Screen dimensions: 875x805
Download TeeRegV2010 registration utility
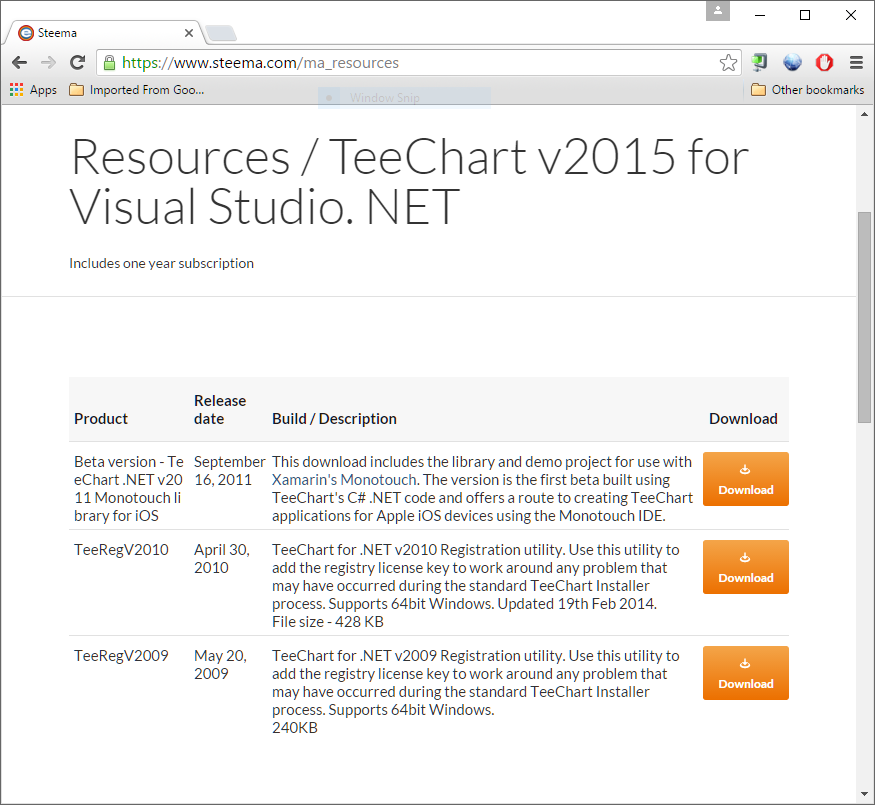click(x=746, y=567)
